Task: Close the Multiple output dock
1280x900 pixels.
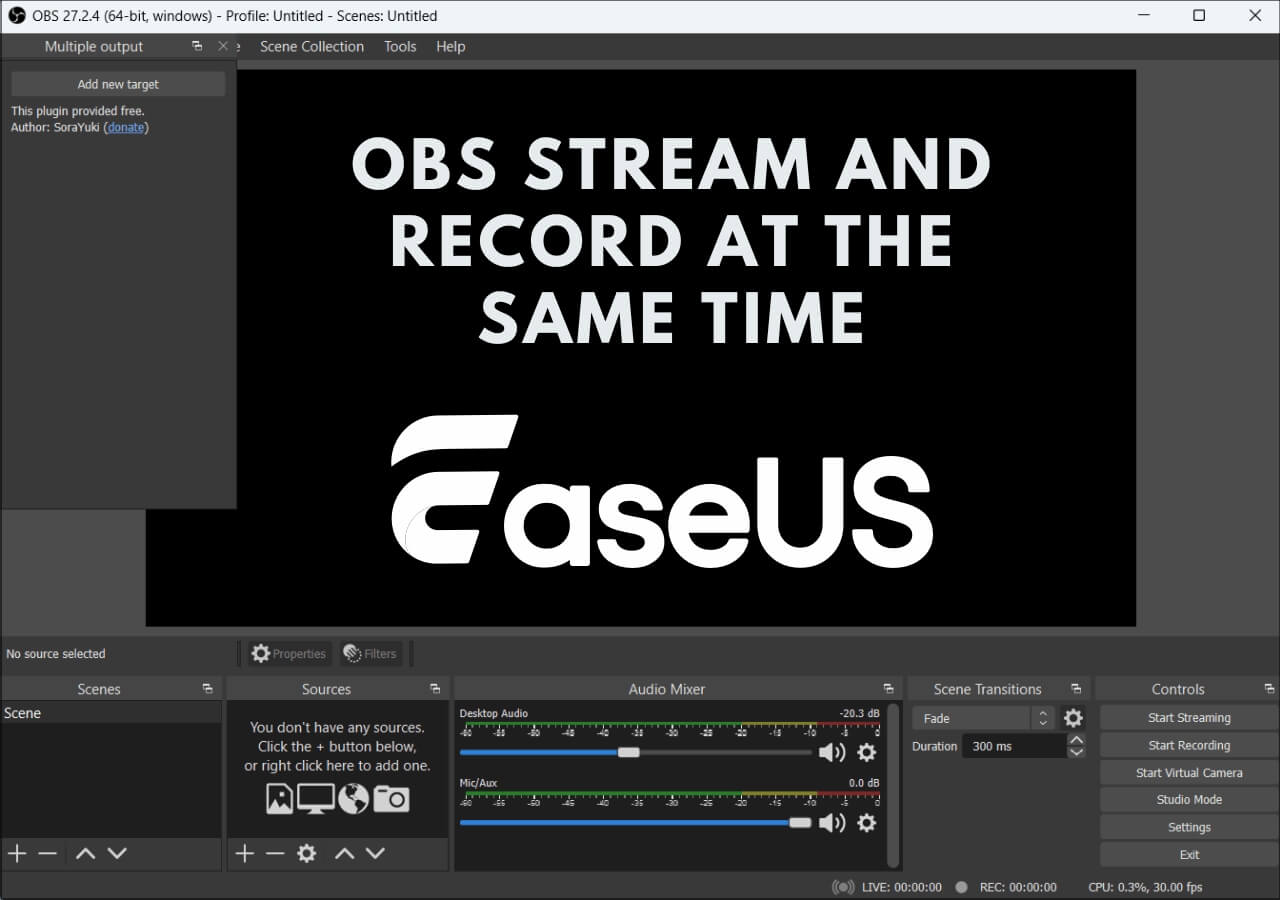Action: point(223,46)
